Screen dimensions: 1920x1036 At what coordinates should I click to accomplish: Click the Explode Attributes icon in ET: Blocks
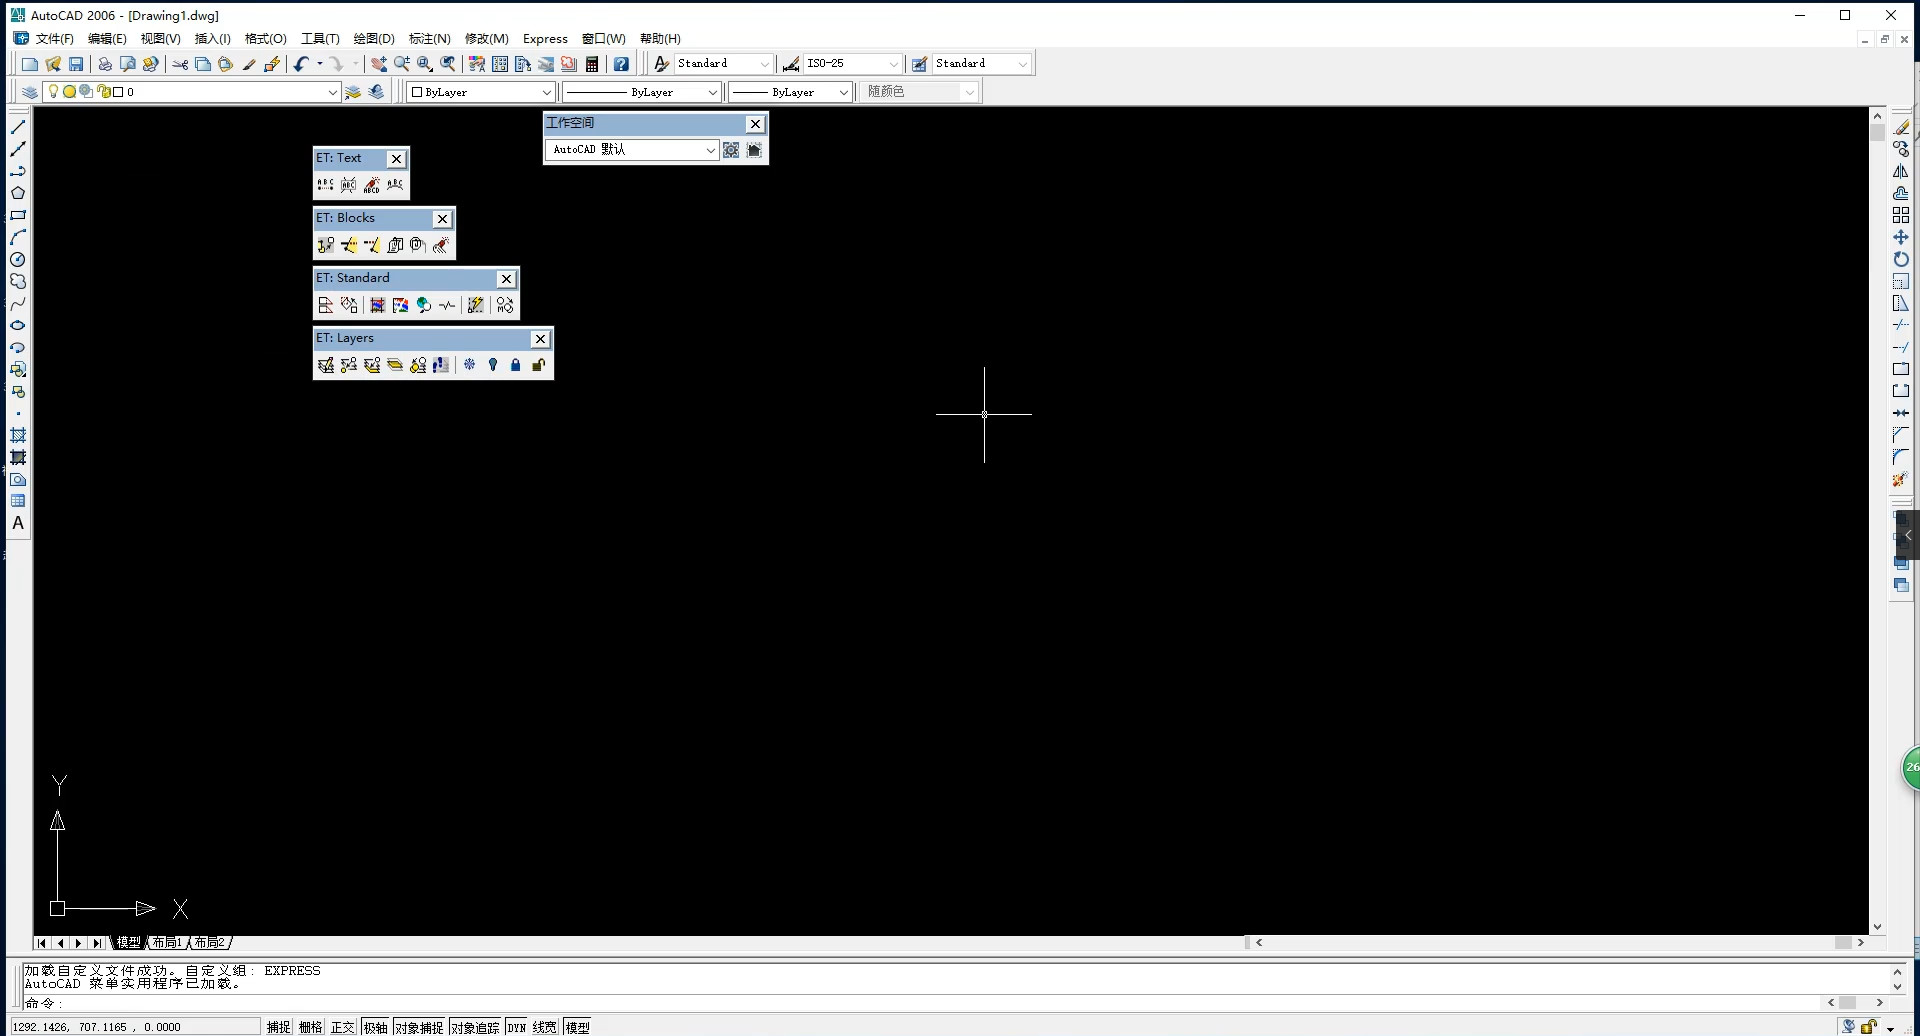tap(441, 245)
